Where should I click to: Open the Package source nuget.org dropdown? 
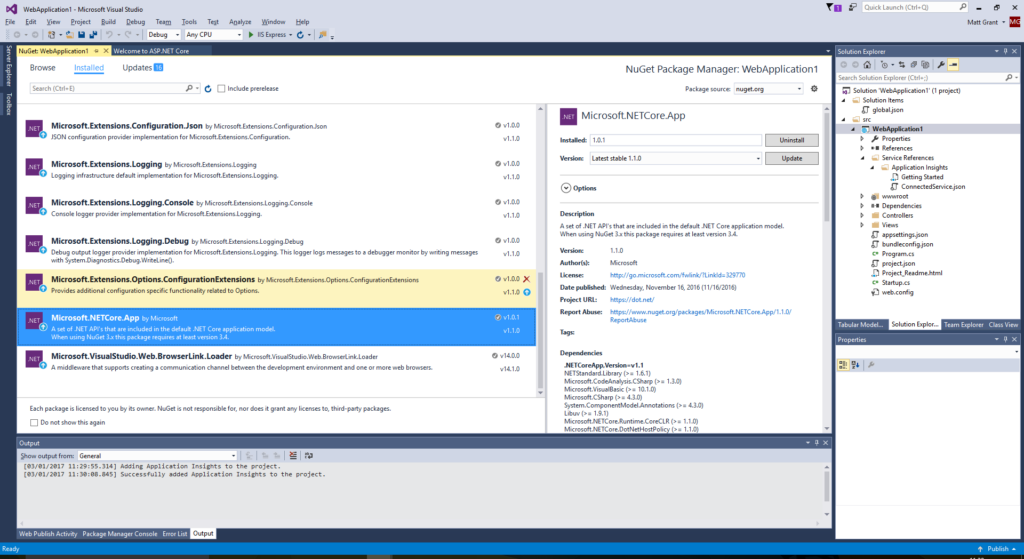(768, 89)
